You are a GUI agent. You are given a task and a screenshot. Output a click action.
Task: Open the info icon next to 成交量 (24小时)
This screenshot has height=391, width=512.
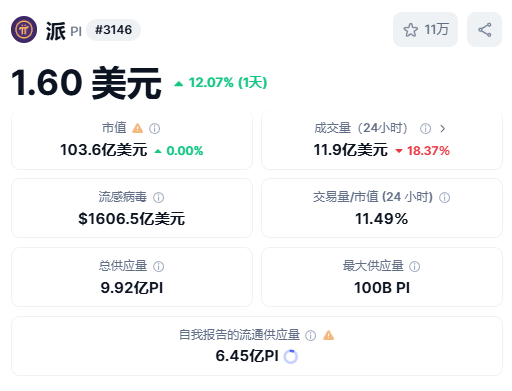425,128
